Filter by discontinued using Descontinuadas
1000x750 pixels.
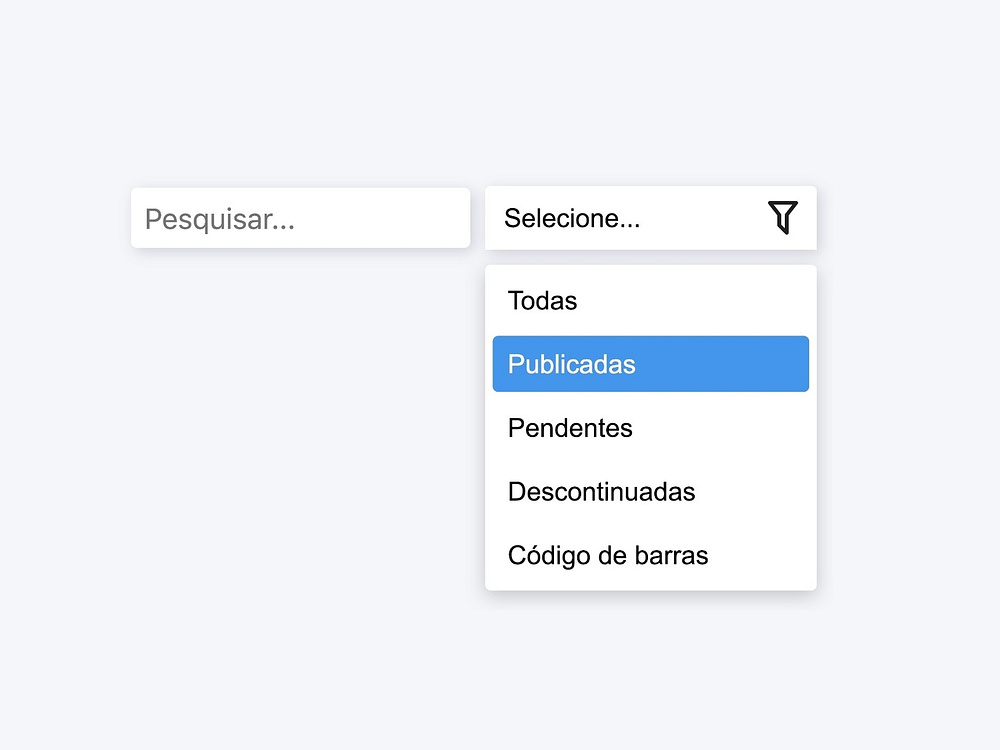click(601, 492)
